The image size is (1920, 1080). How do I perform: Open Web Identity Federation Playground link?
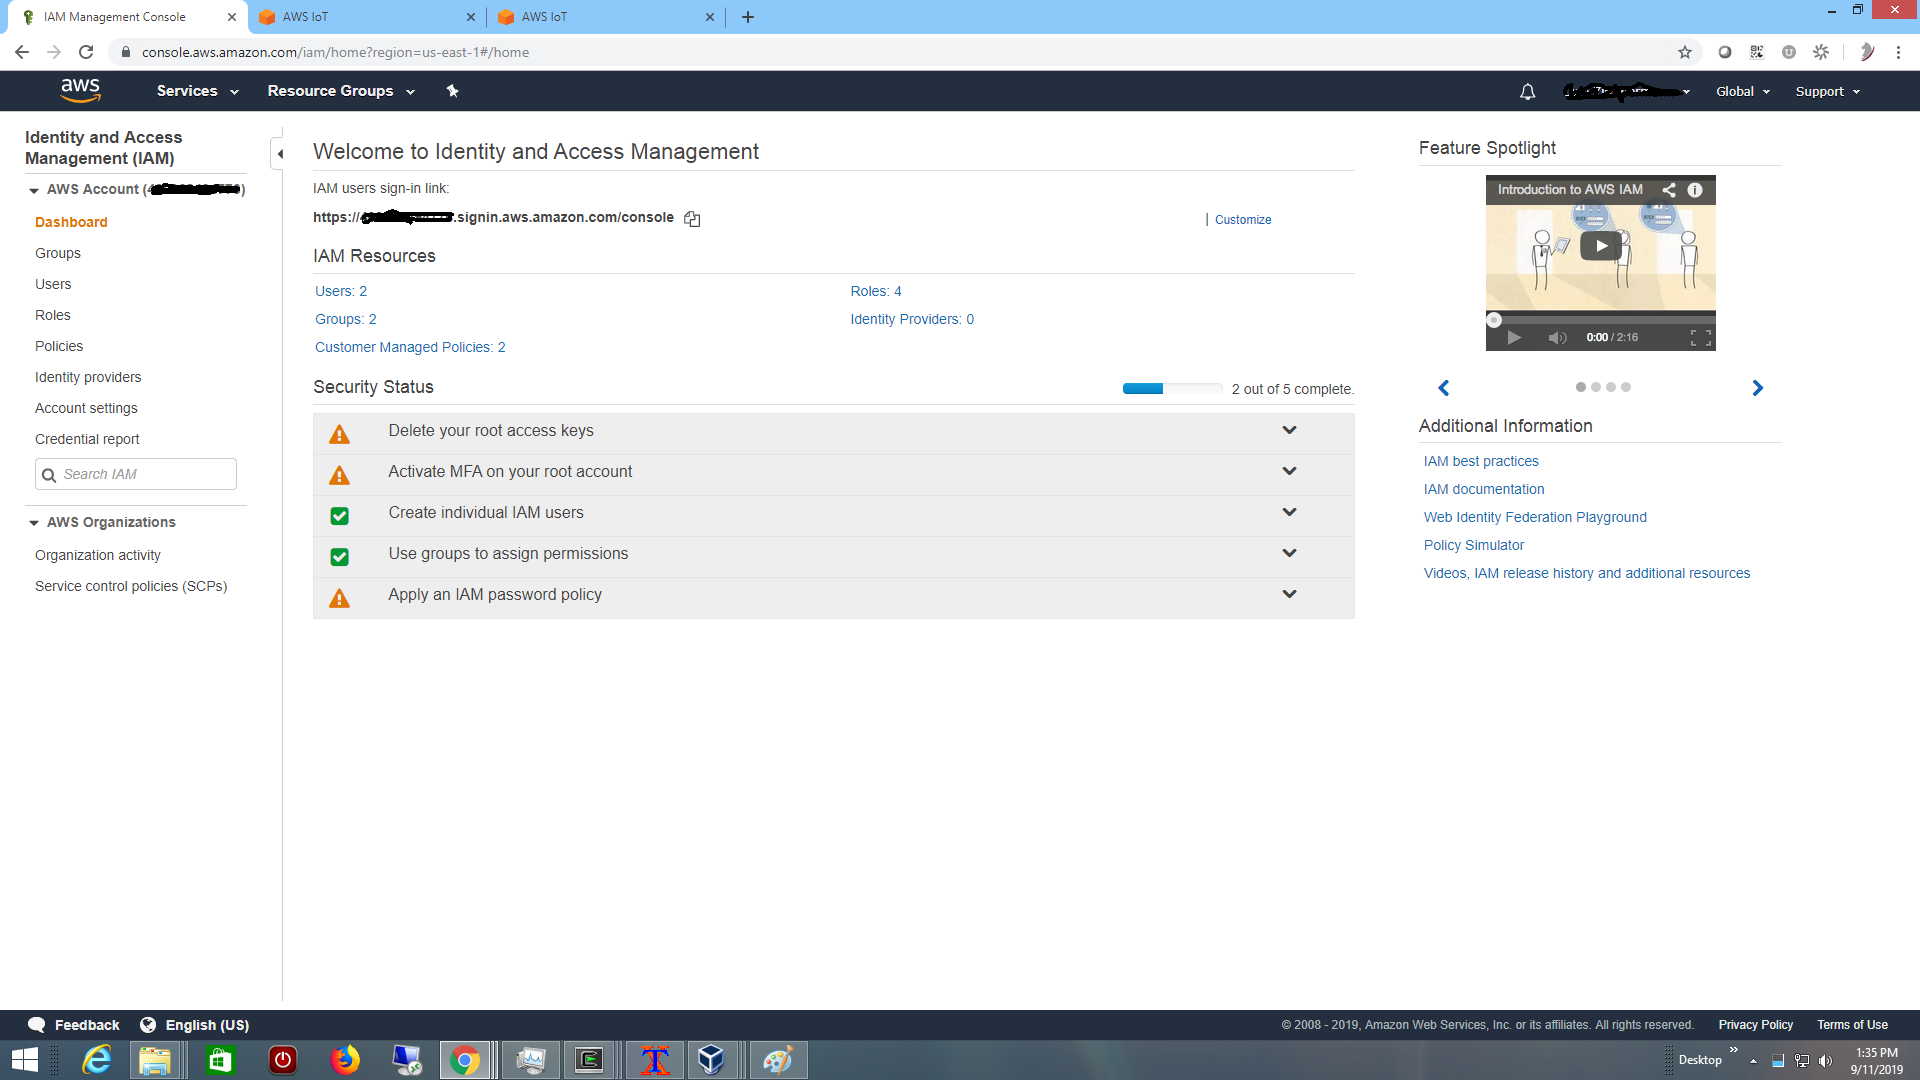coord(1535,517)
